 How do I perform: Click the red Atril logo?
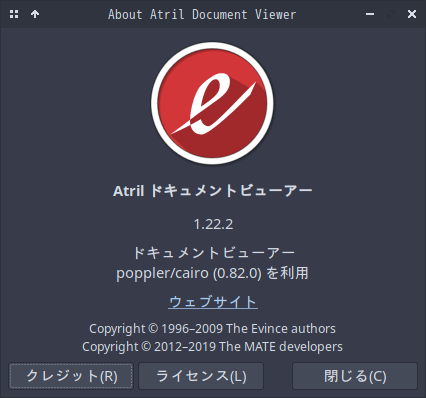click(x=212, y=103)
